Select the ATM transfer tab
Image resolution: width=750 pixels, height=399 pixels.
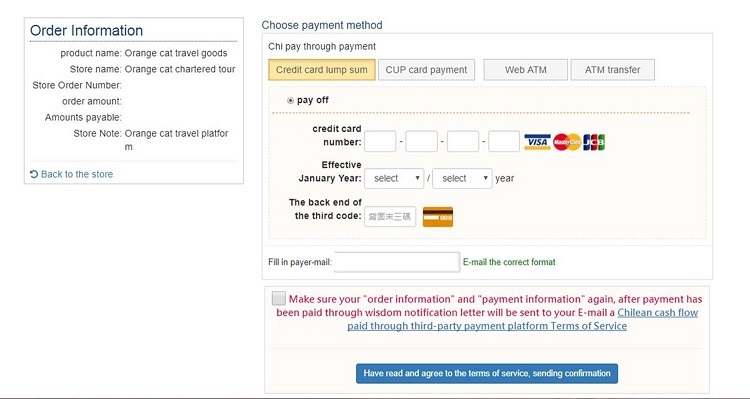coord(612,70)
